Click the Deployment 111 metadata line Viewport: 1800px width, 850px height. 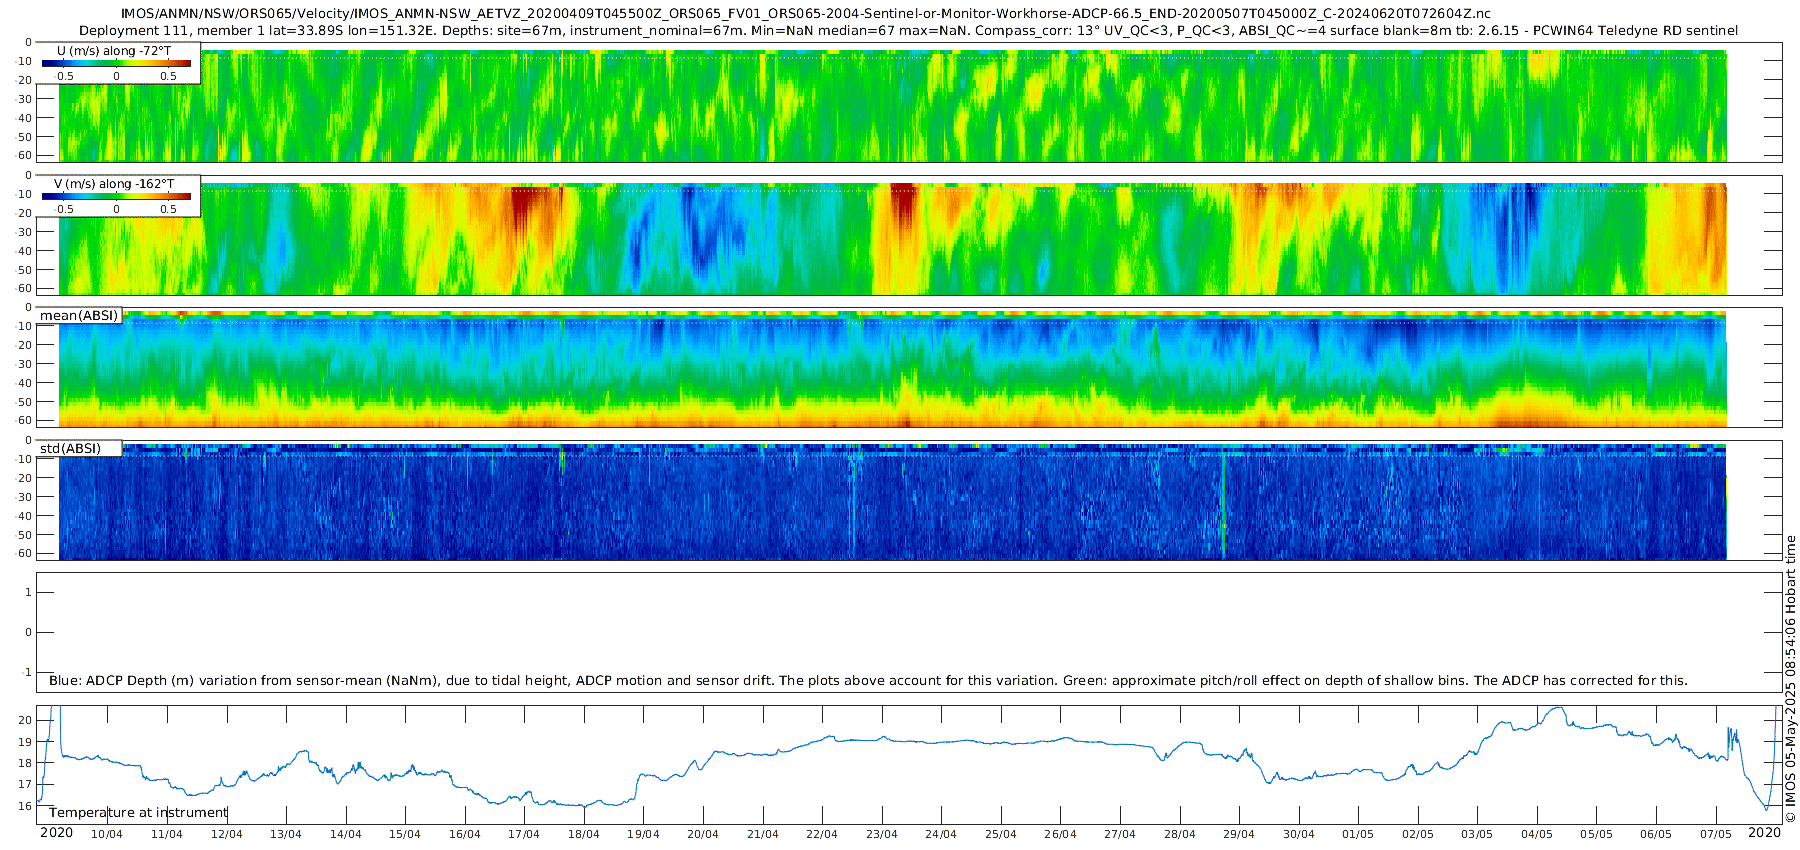click(x=908, y=31)
